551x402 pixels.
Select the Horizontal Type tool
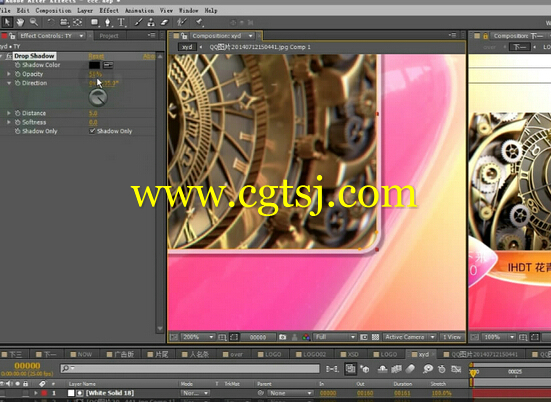(121, 23)
